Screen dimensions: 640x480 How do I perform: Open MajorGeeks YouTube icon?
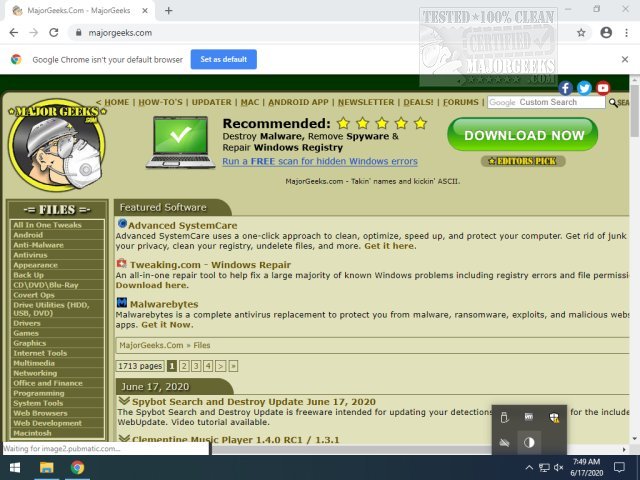coord(603,88)
